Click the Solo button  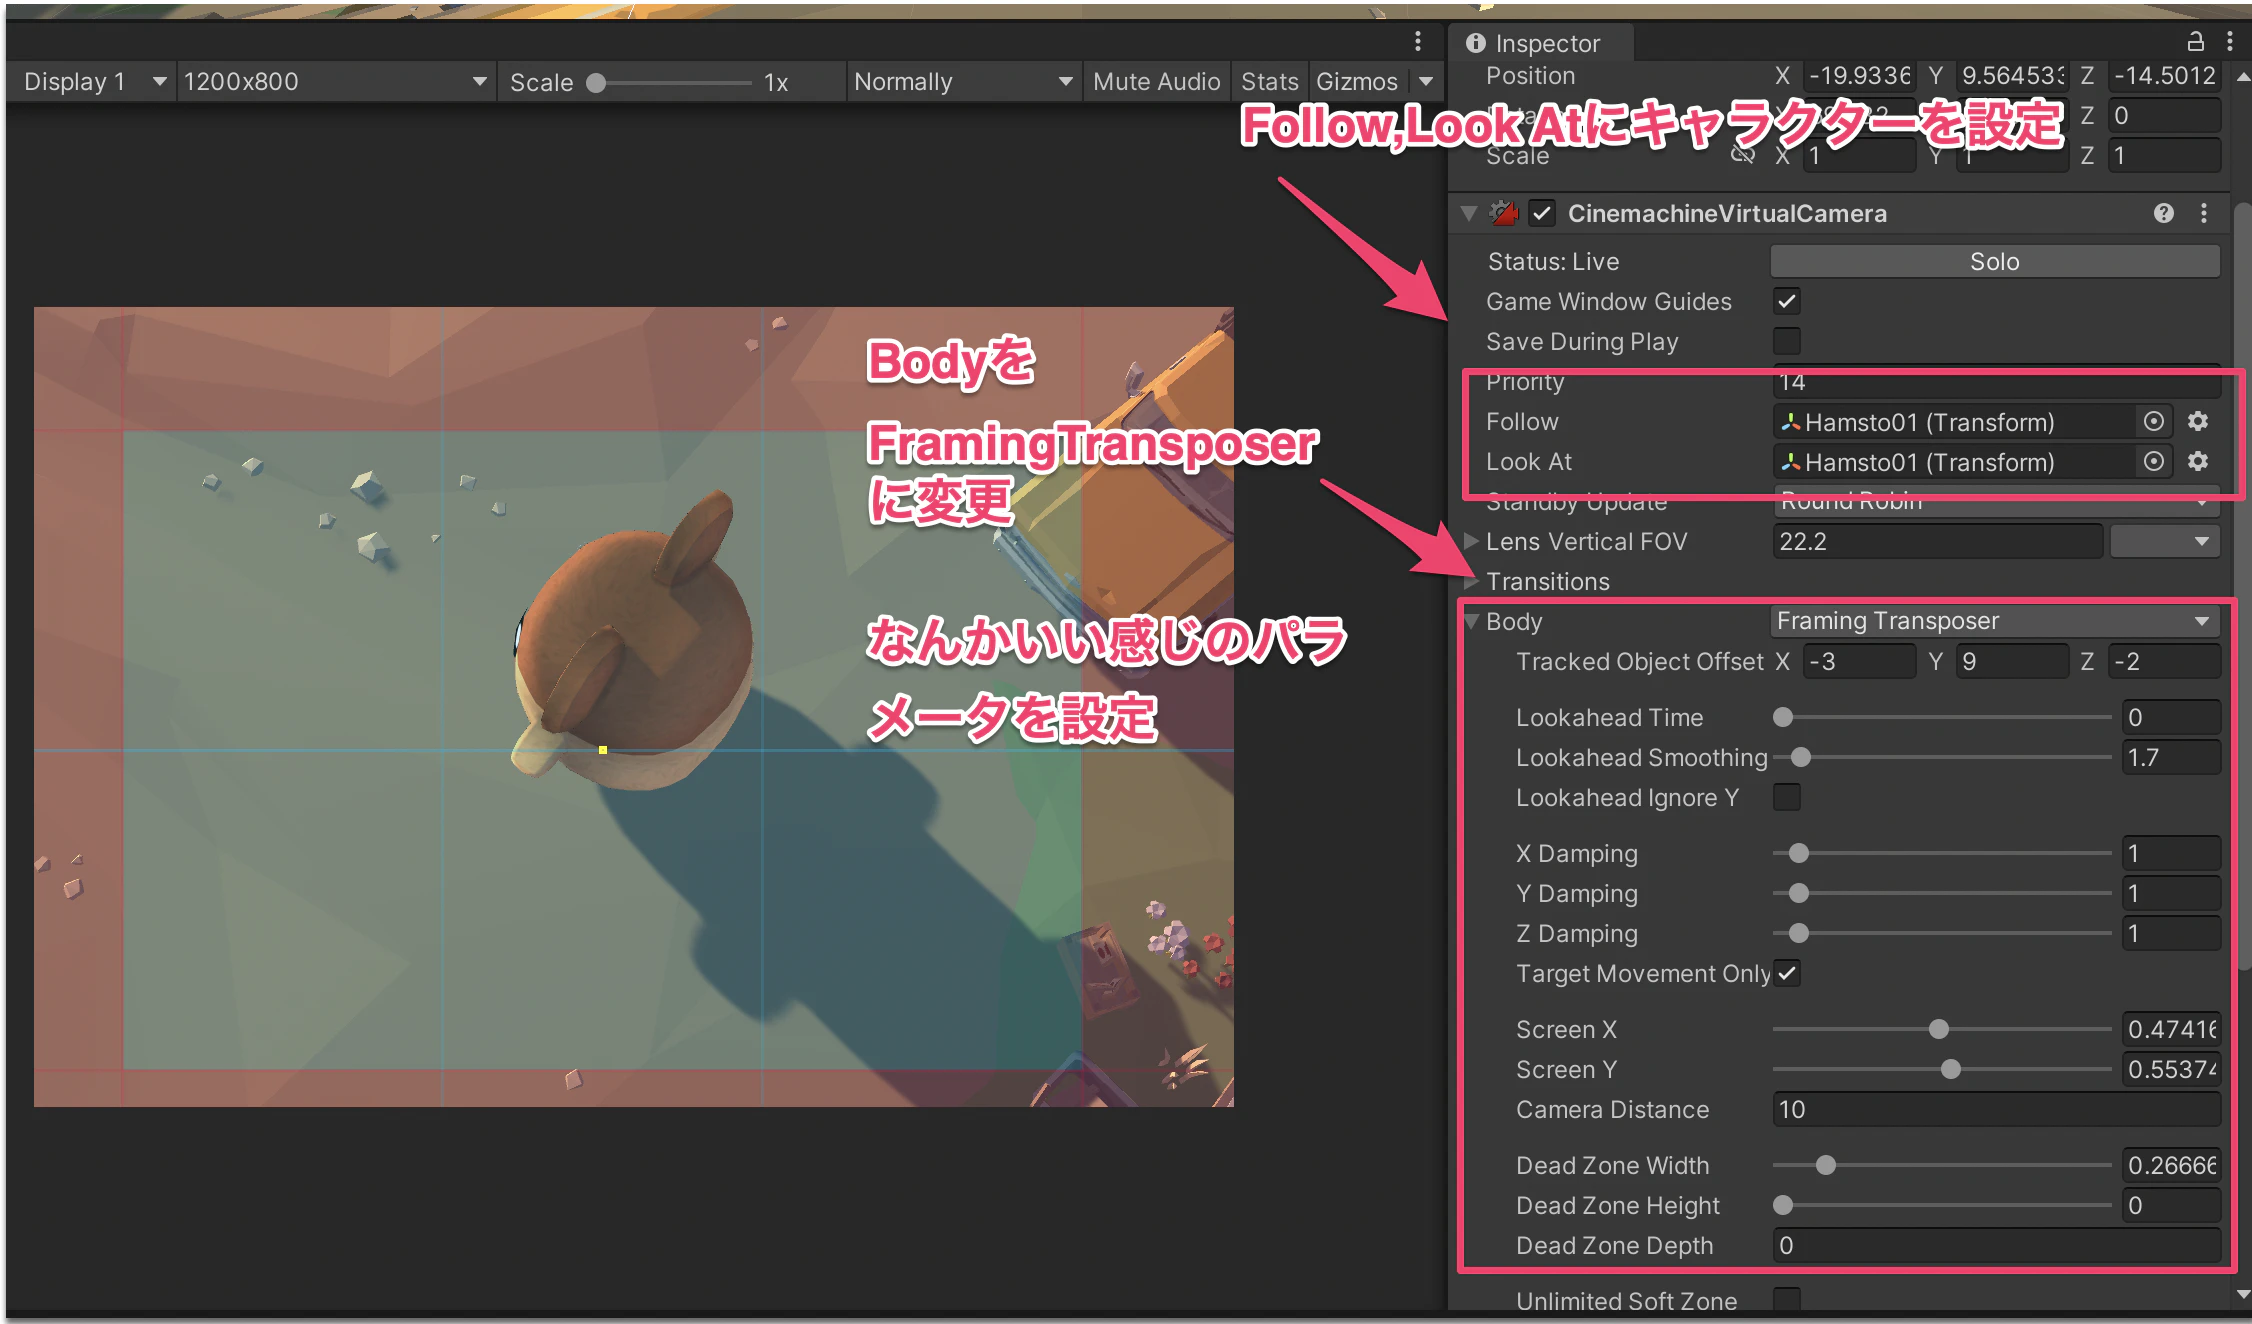tap(1995, 261)
